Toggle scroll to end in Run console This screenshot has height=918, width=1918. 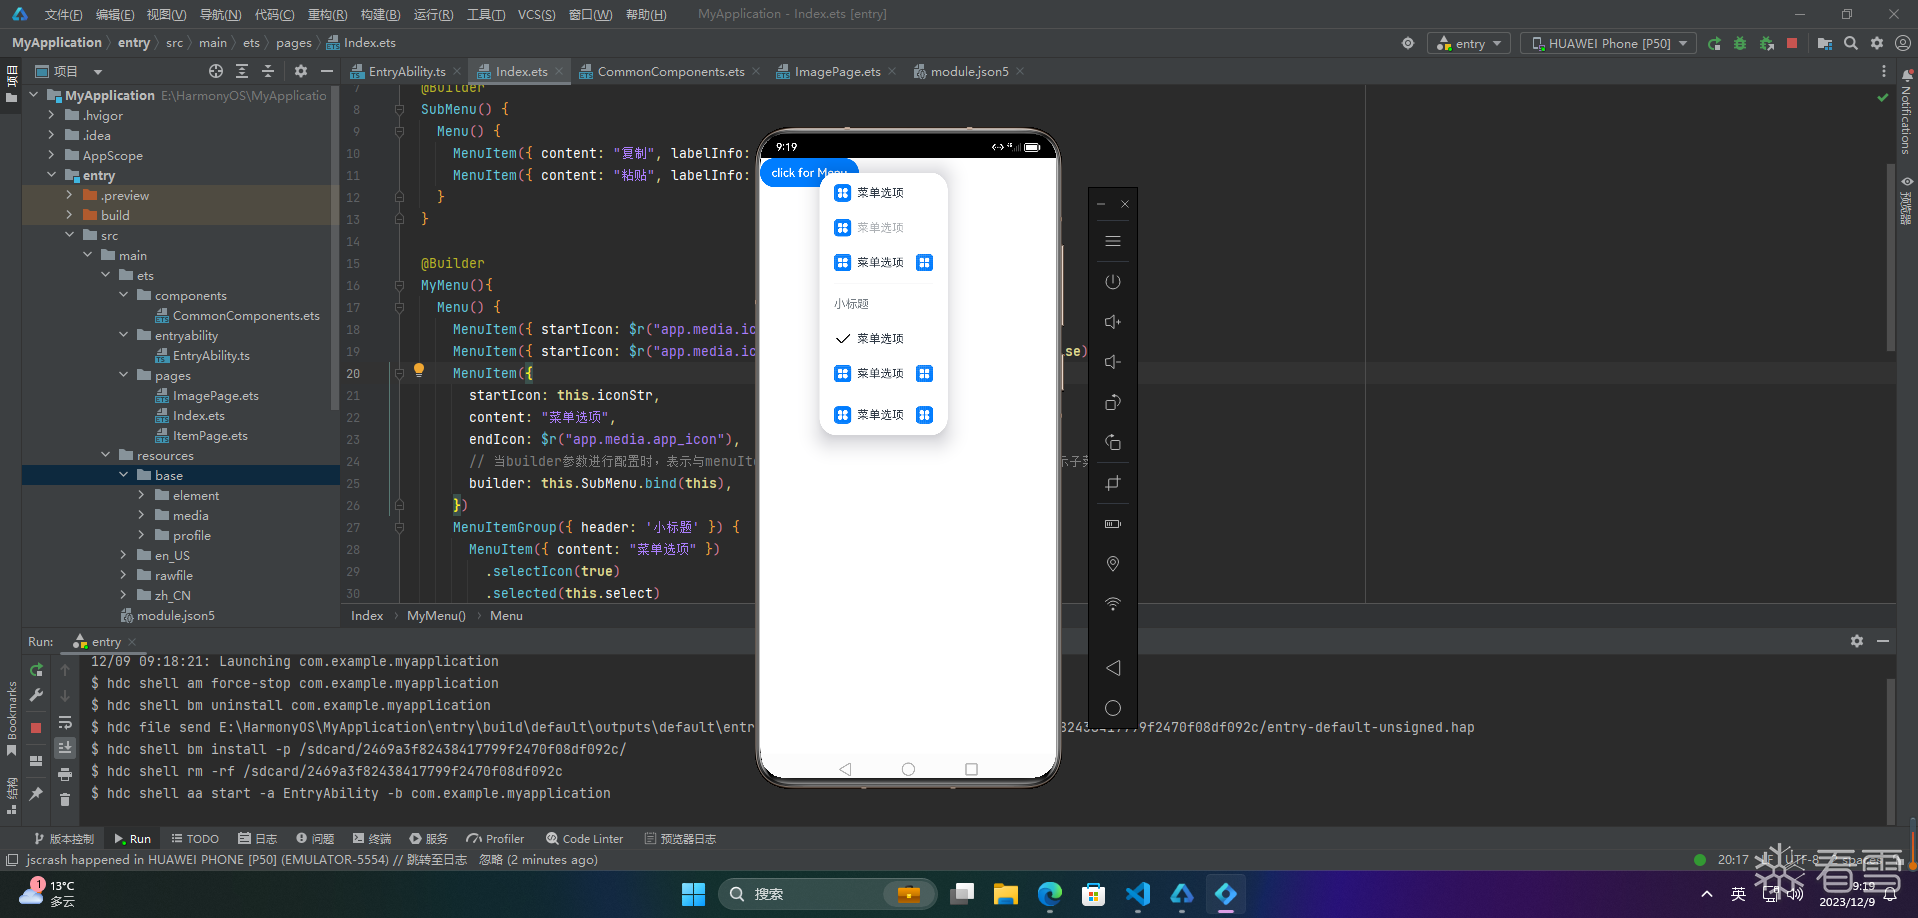point(65,747)
